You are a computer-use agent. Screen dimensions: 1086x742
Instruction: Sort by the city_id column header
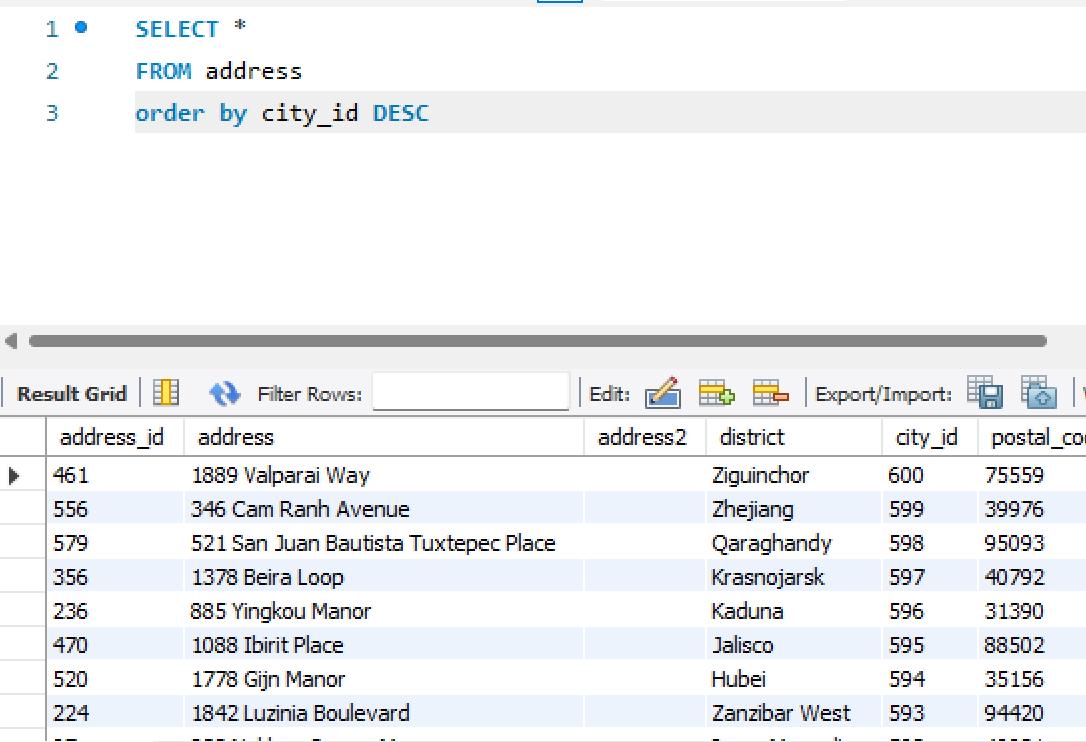tap(926, 437)
